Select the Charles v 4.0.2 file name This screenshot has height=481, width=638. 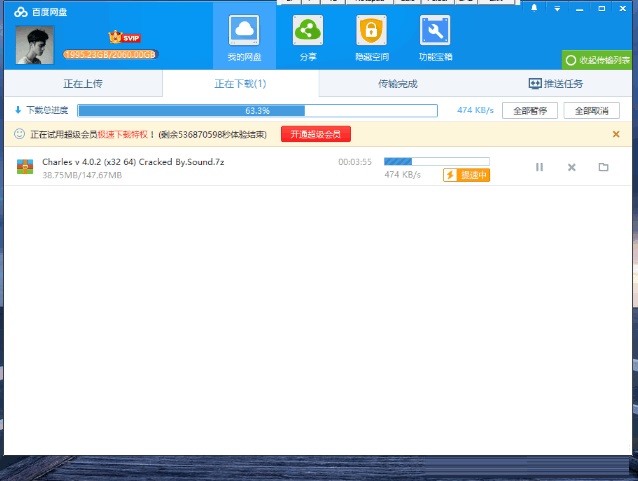133,162
